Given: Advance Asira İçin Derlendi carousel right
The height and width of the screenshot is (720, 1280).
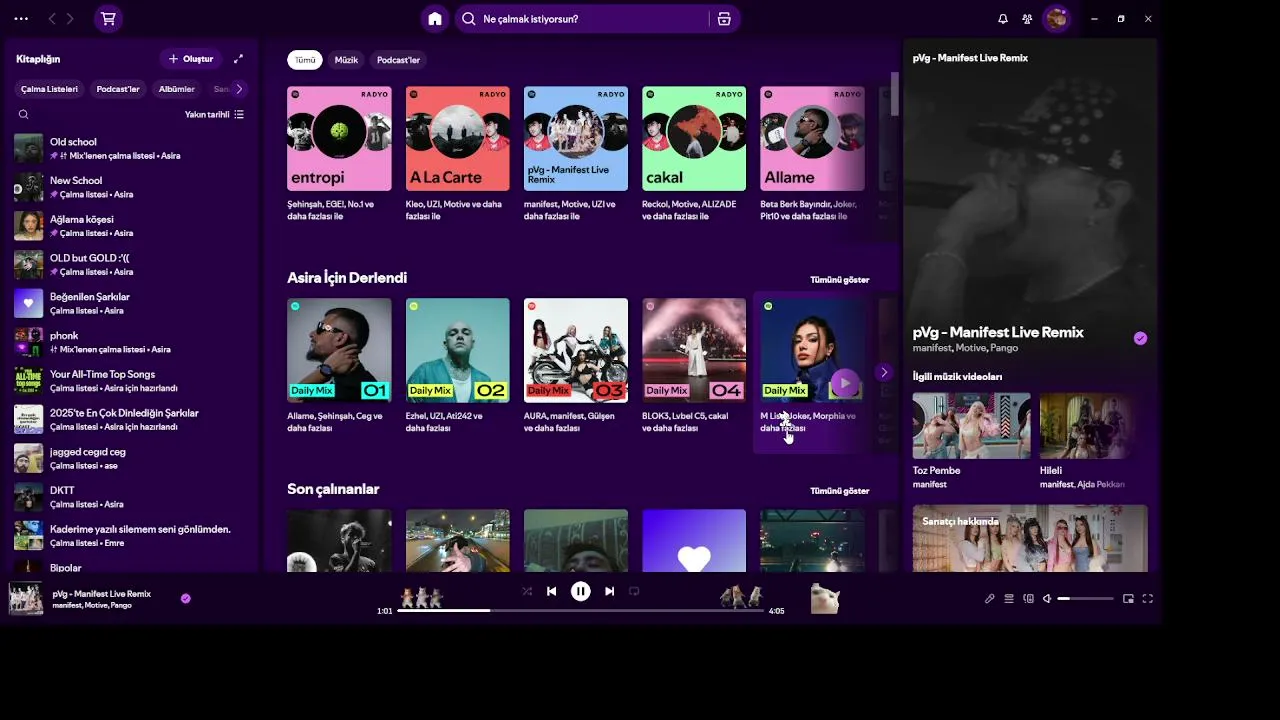Looking at the screenshot, I should (x=883, y=372).
